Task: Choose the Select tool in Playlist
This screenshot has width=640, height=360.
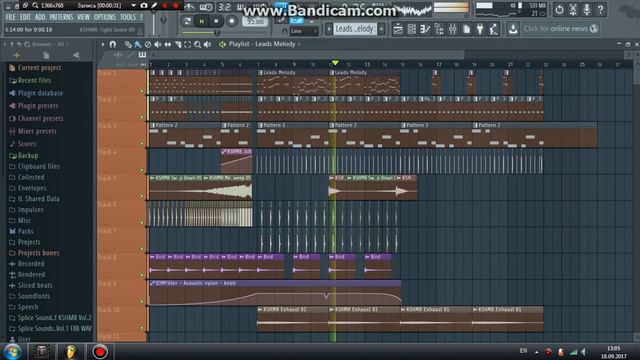Action: coord(187,44)
